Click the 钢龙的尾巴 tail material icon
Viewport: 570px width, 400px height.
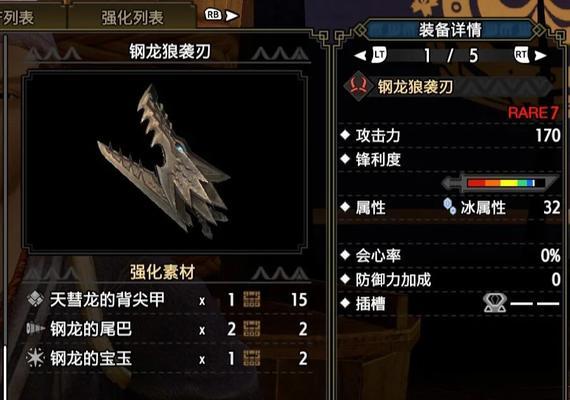35,329
